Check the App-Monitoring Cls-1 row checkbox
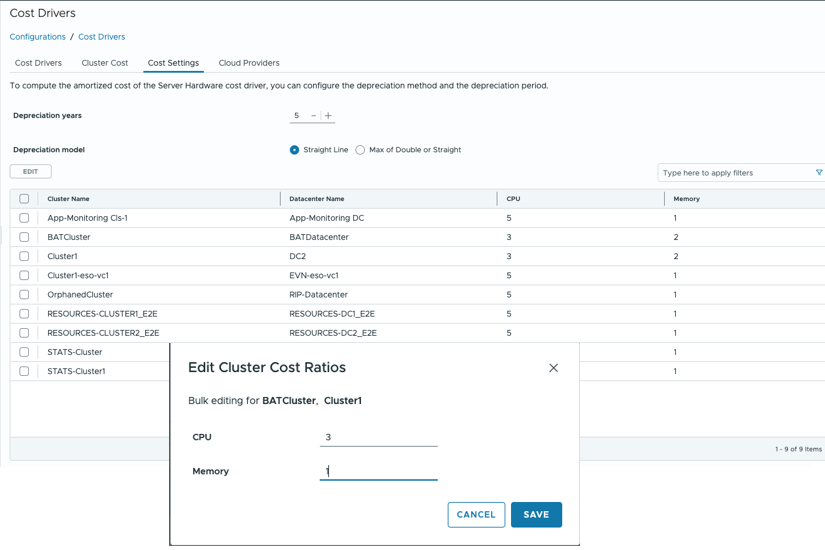 [x=24, y=218]
